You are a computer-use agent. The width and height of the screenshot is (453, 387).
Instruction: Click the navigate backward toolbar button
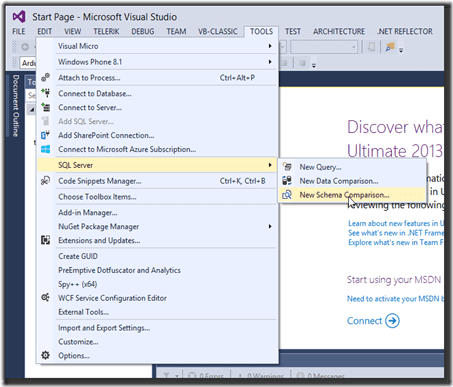(25, 47)
